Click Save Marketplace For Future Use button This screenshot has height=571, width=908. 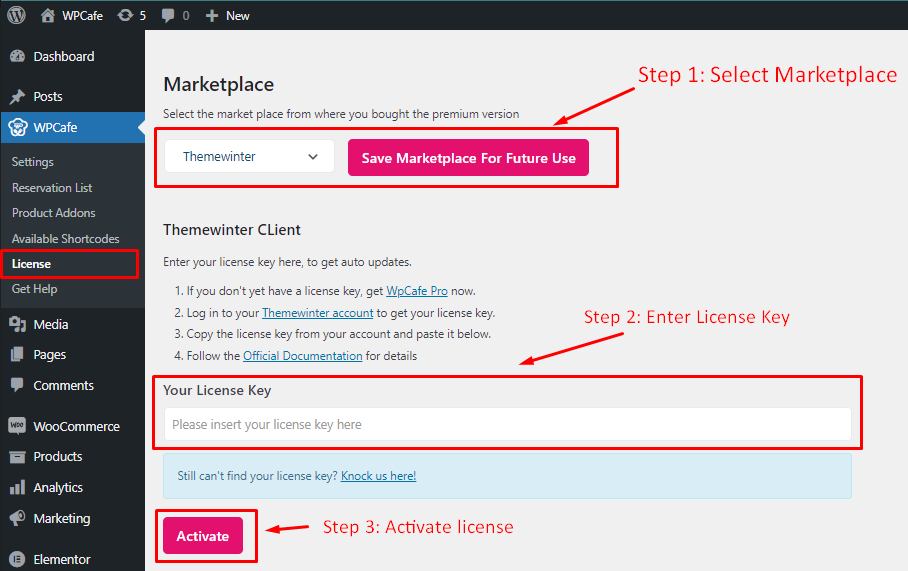click(468, 158)
